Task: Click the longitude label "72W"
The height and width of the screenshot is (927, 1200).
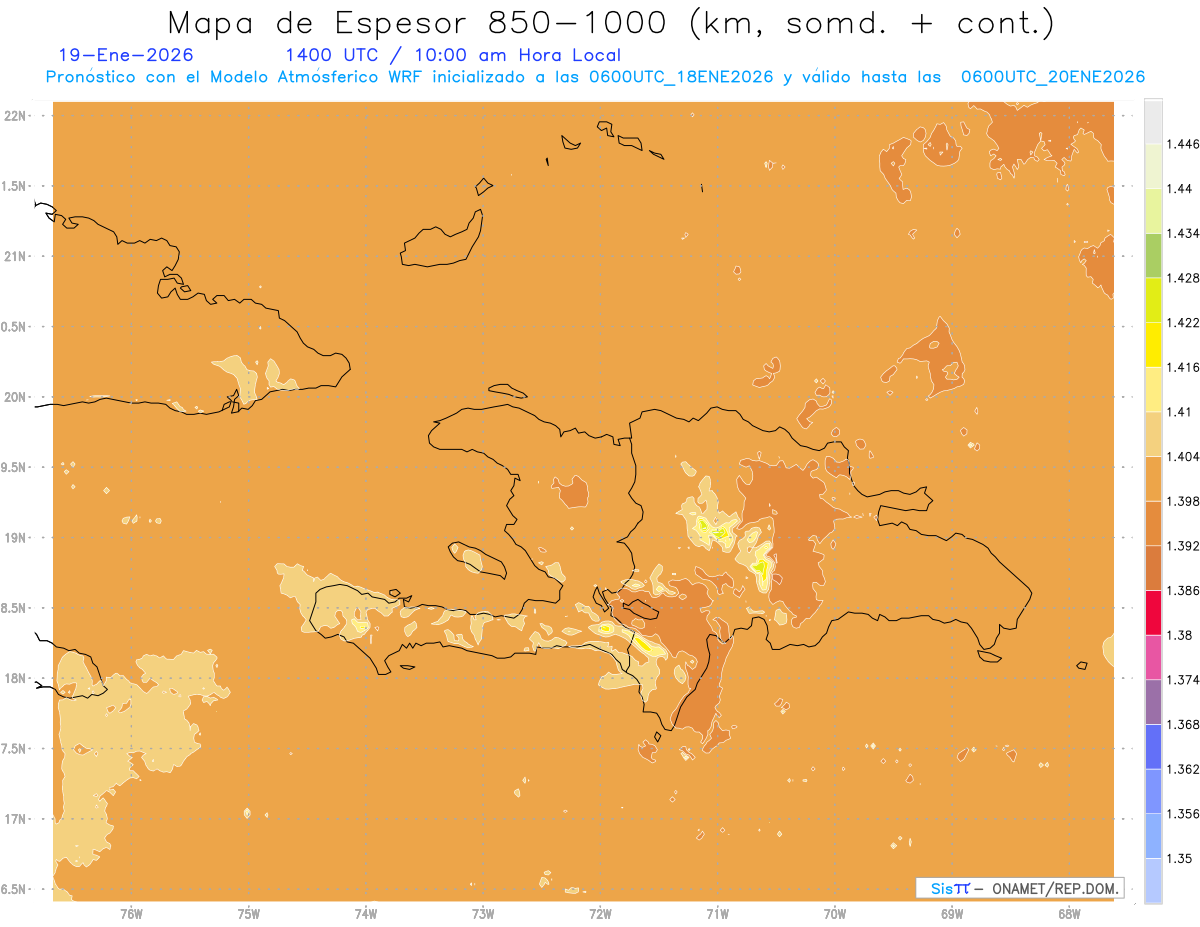Action: coord(600,913)
